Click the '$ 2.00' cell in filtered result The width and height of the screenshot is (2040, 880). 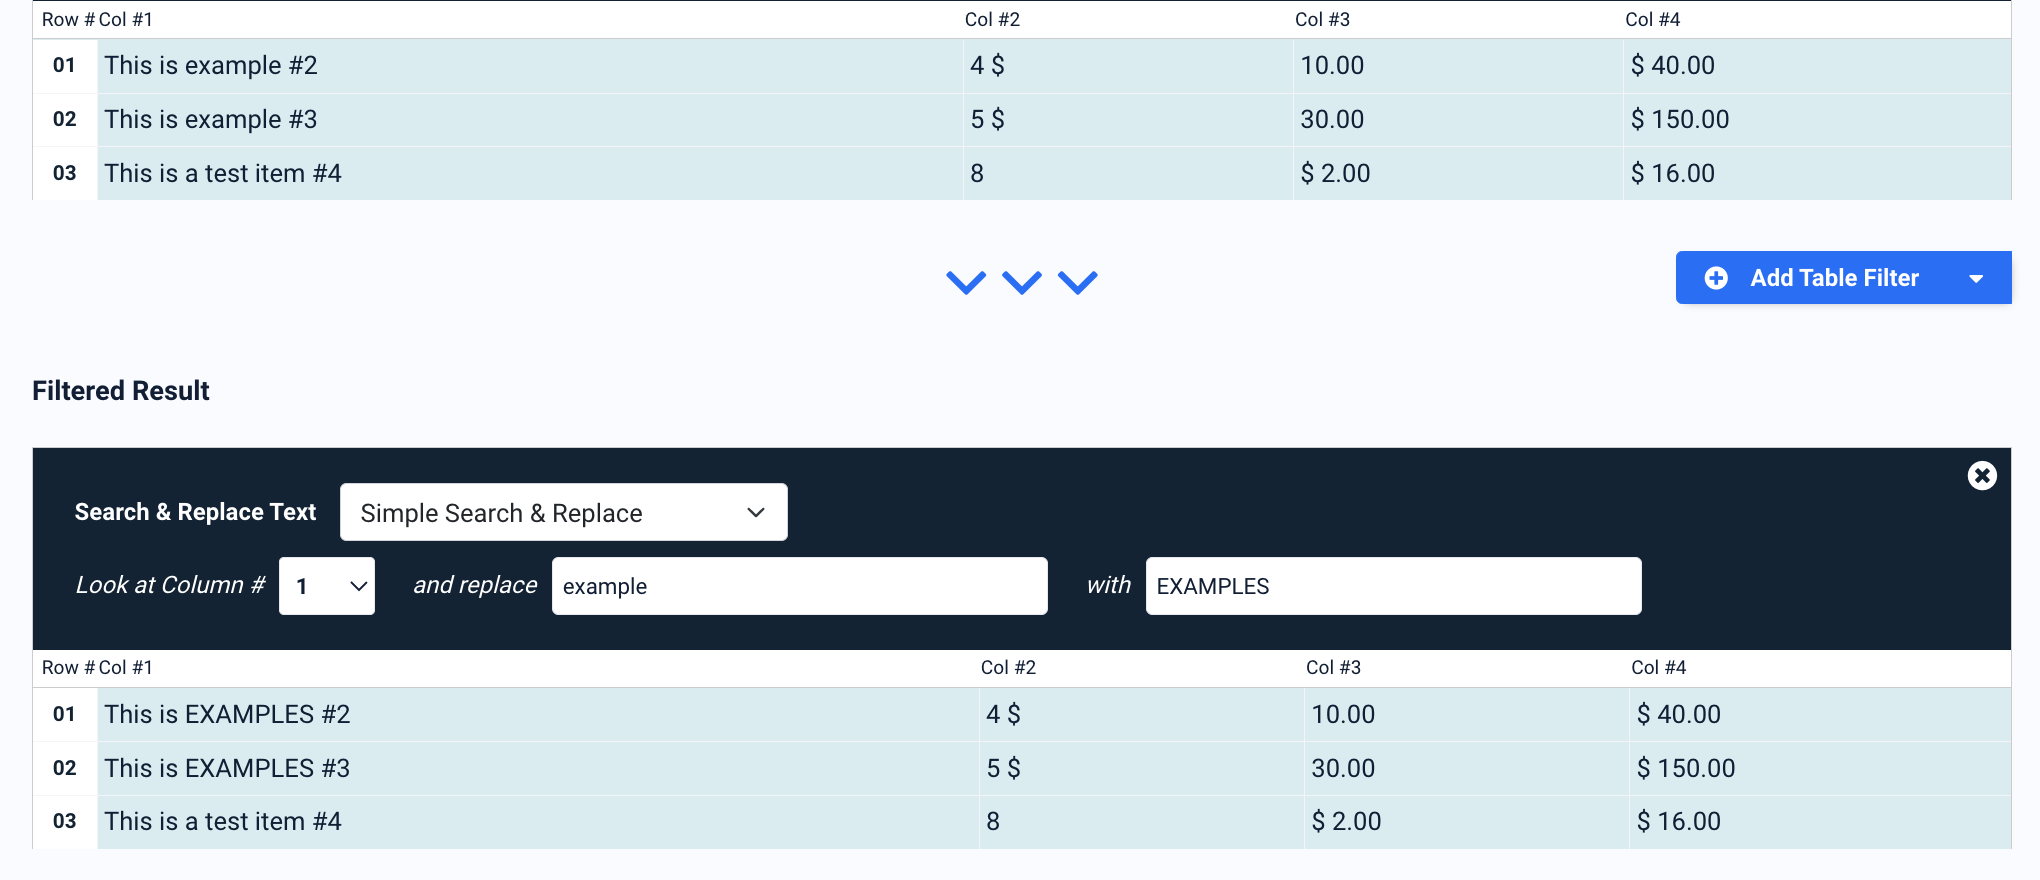click(1346, 822)
